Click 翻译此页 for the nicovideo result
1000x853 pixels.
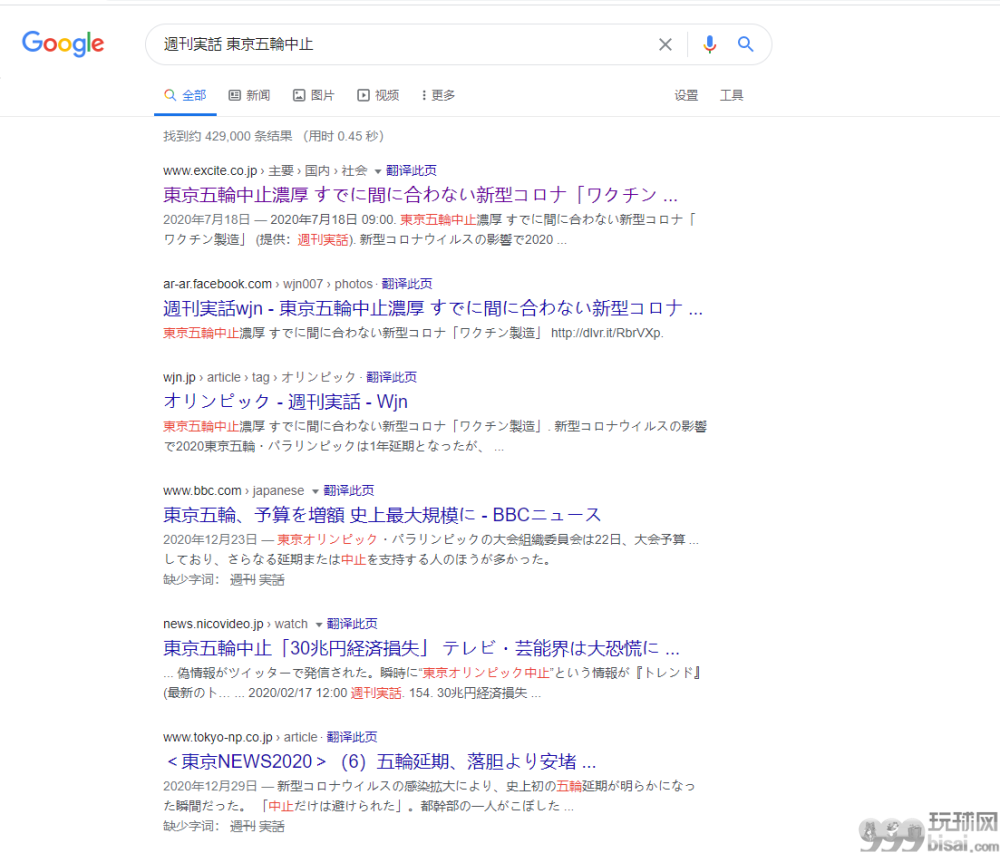pyautogui.click(x=352, y=623)
